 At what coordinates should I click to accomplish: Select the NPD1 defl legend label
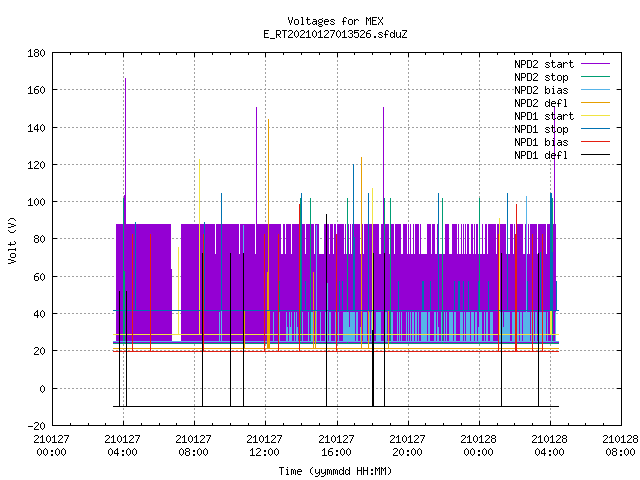(541, 155)
